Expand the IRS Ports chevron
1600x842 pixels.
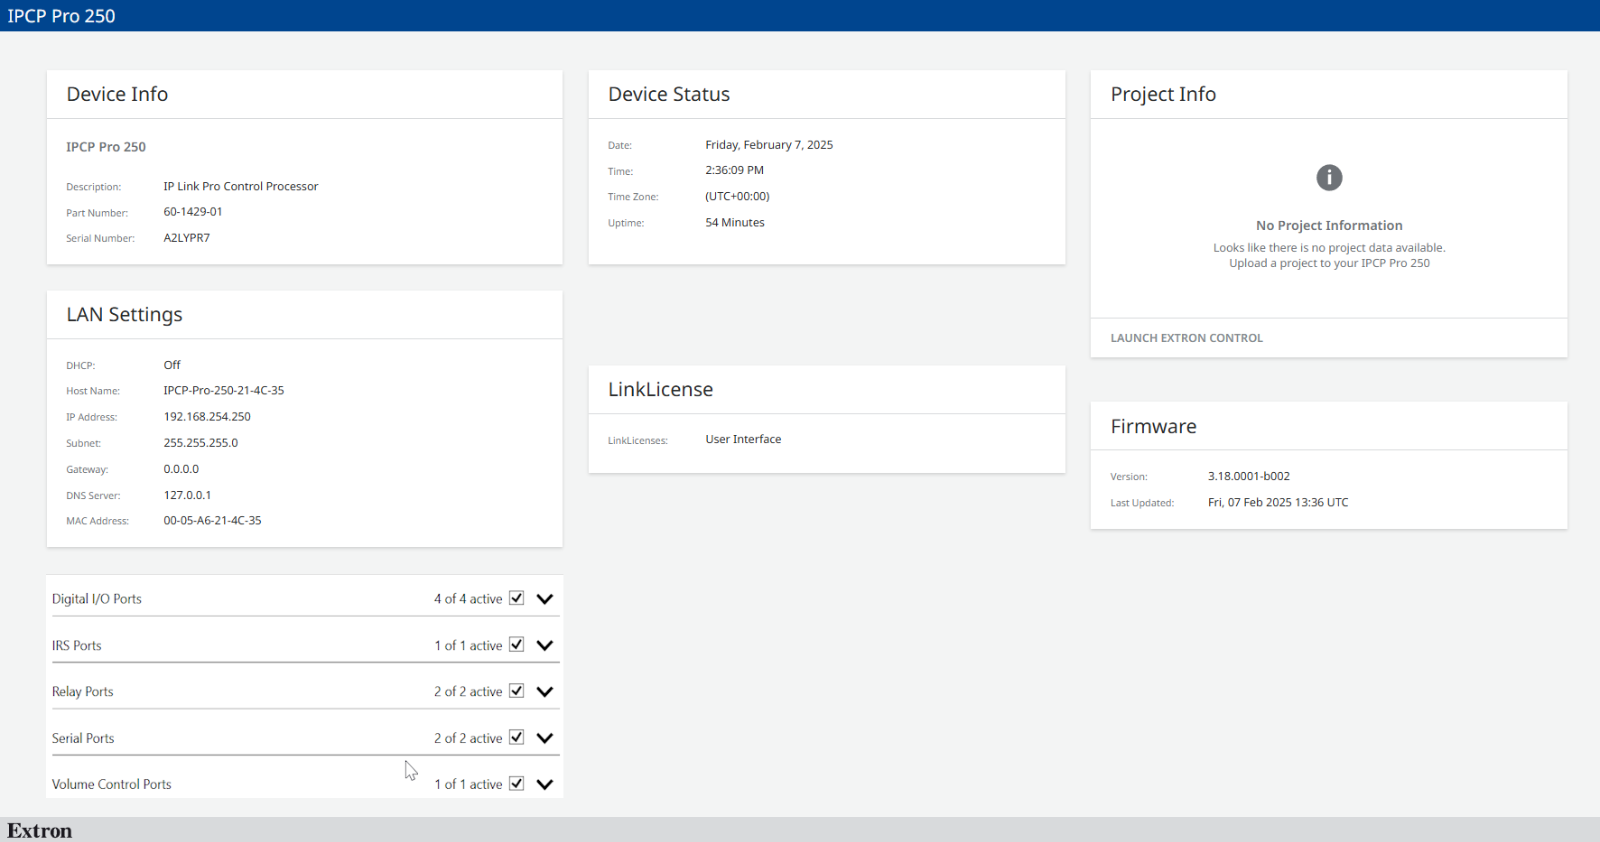pos(545,646)
